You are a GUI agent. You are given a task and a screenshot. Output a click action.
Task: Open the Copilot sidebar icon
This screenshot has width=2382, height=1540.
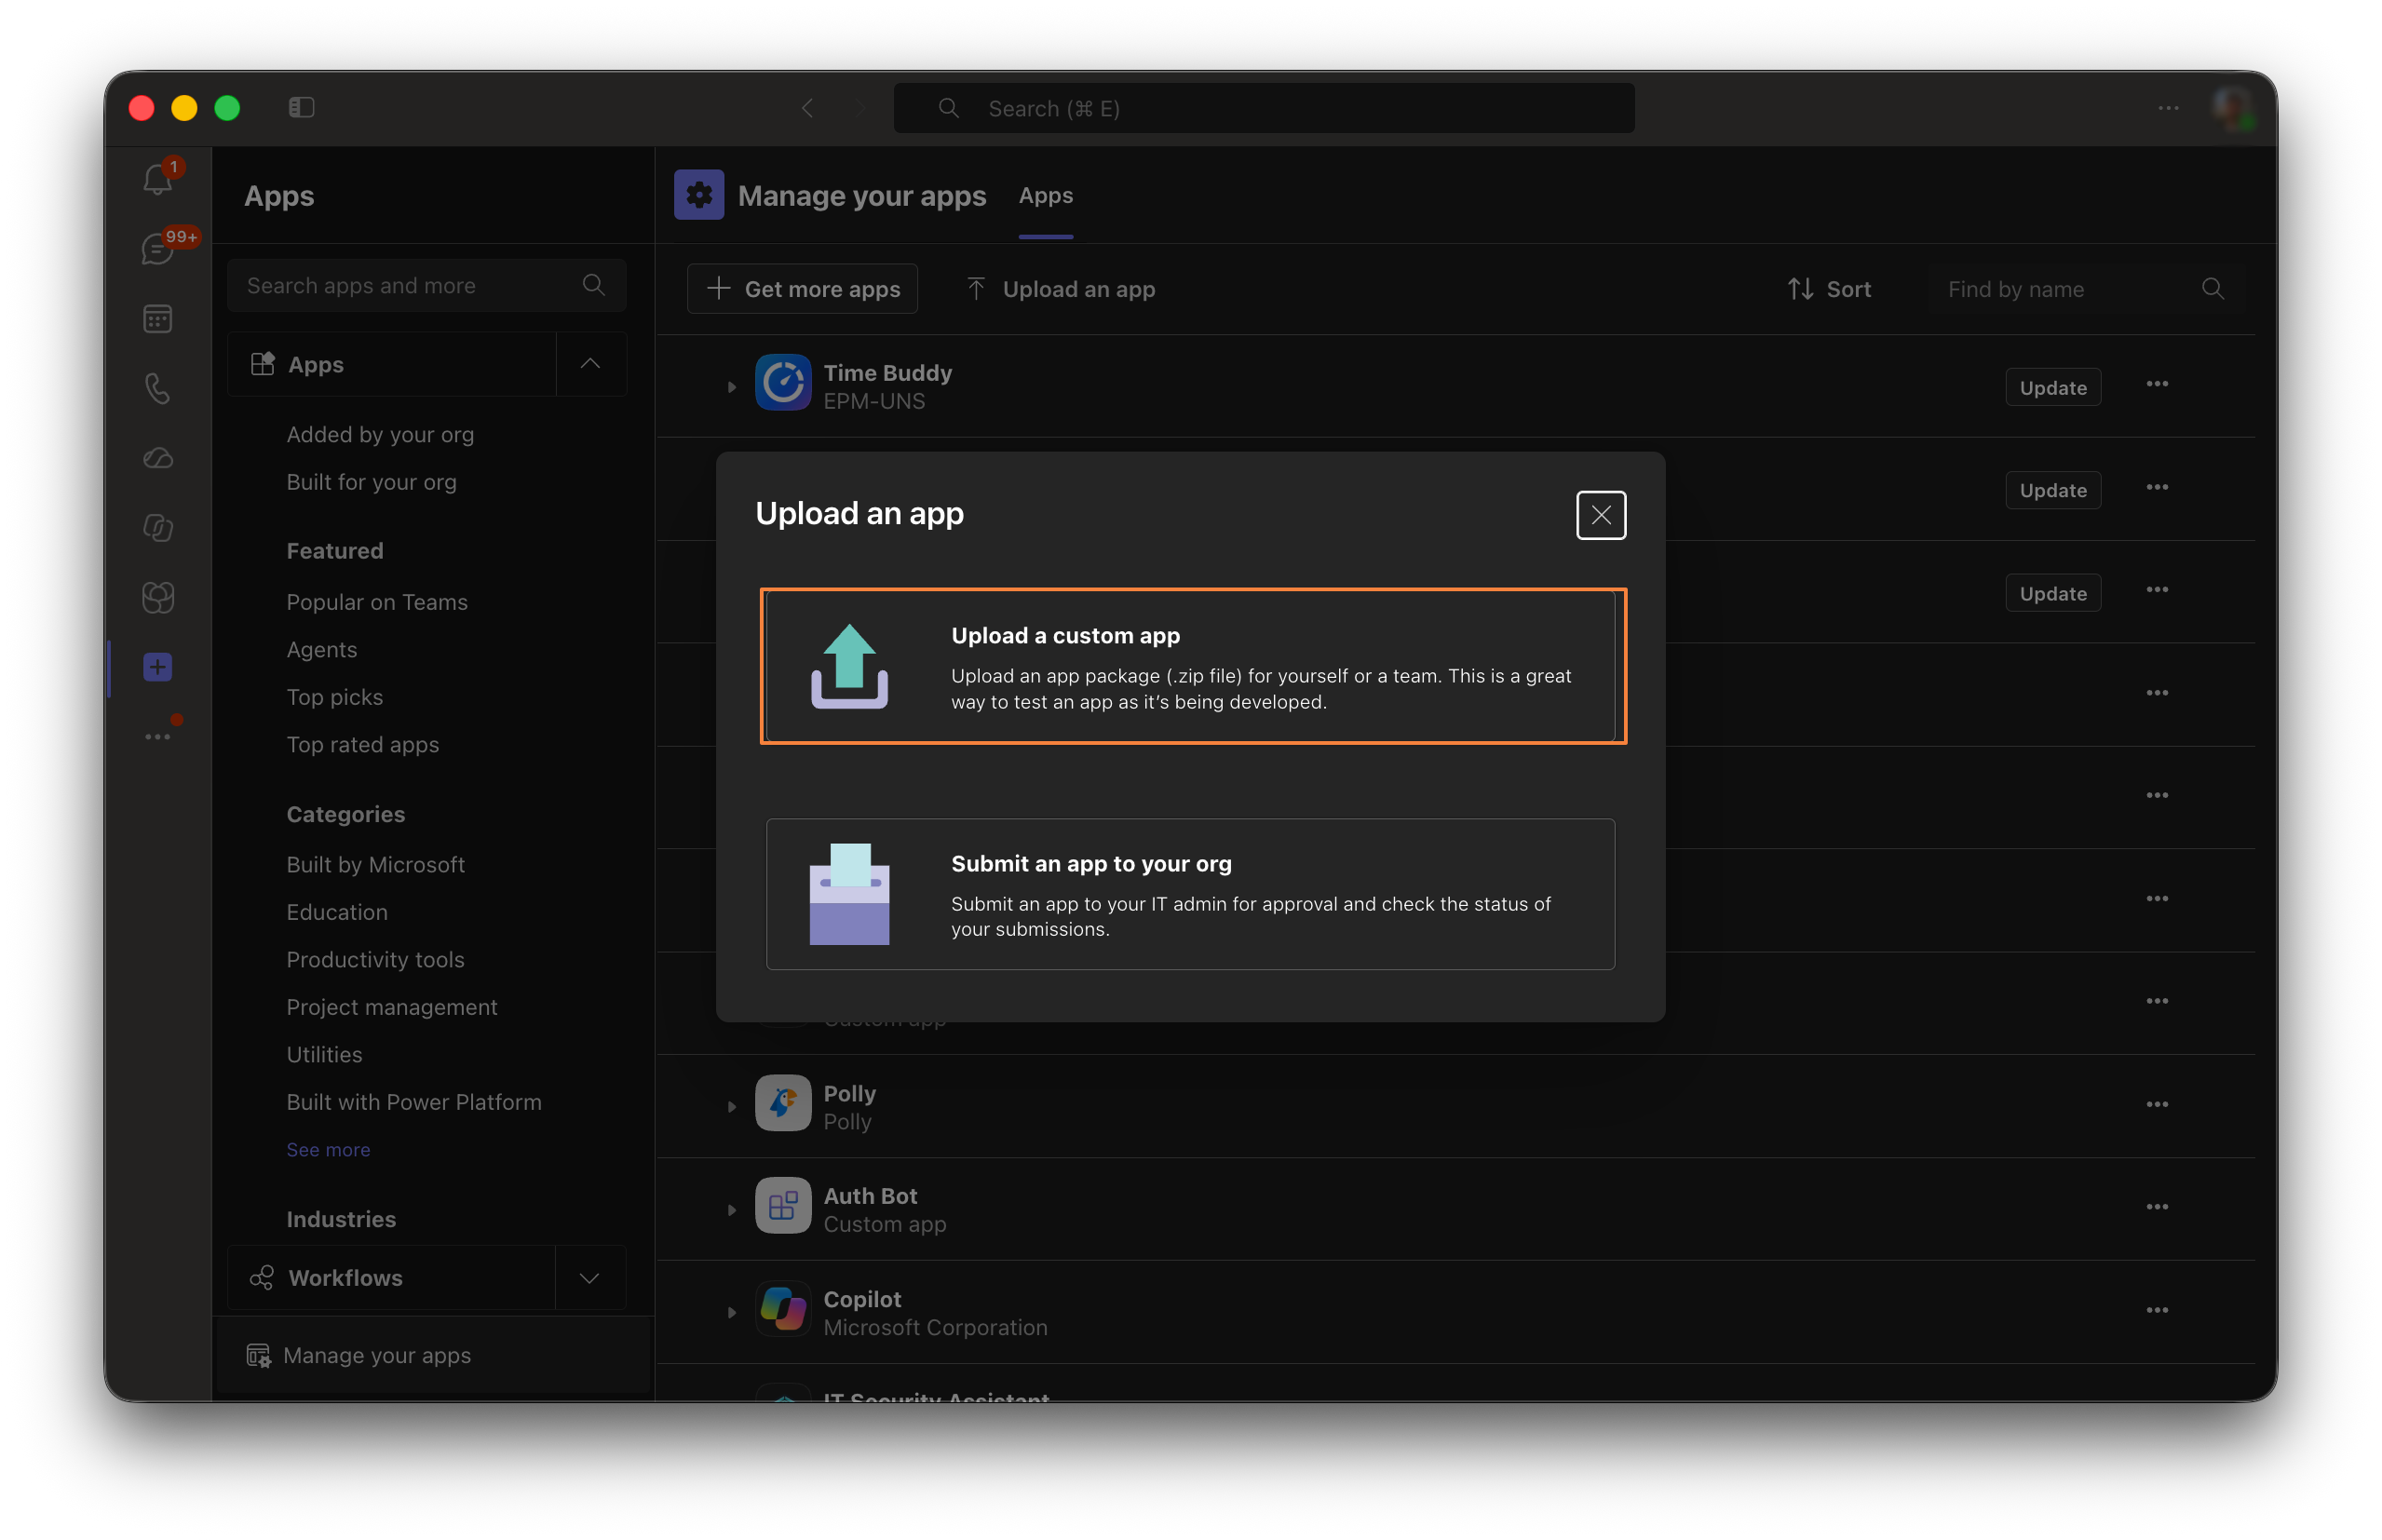158,527
